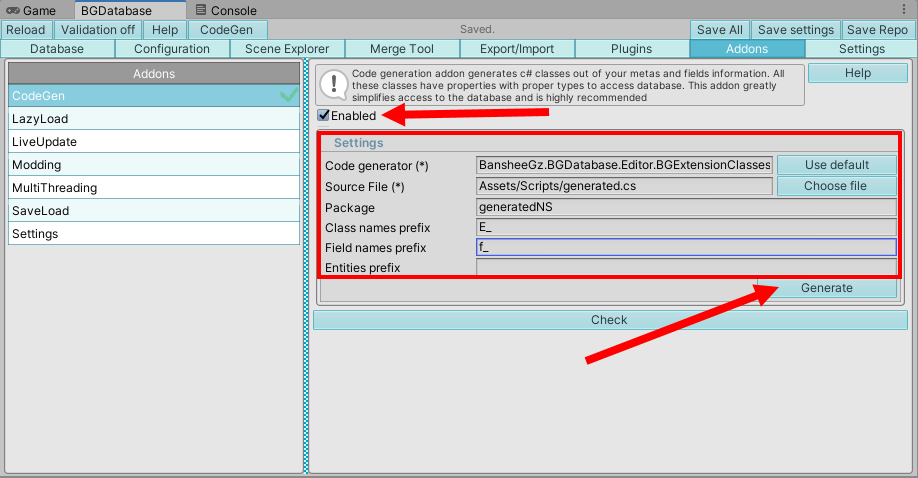Click the Source File path field

click(624, 186)
